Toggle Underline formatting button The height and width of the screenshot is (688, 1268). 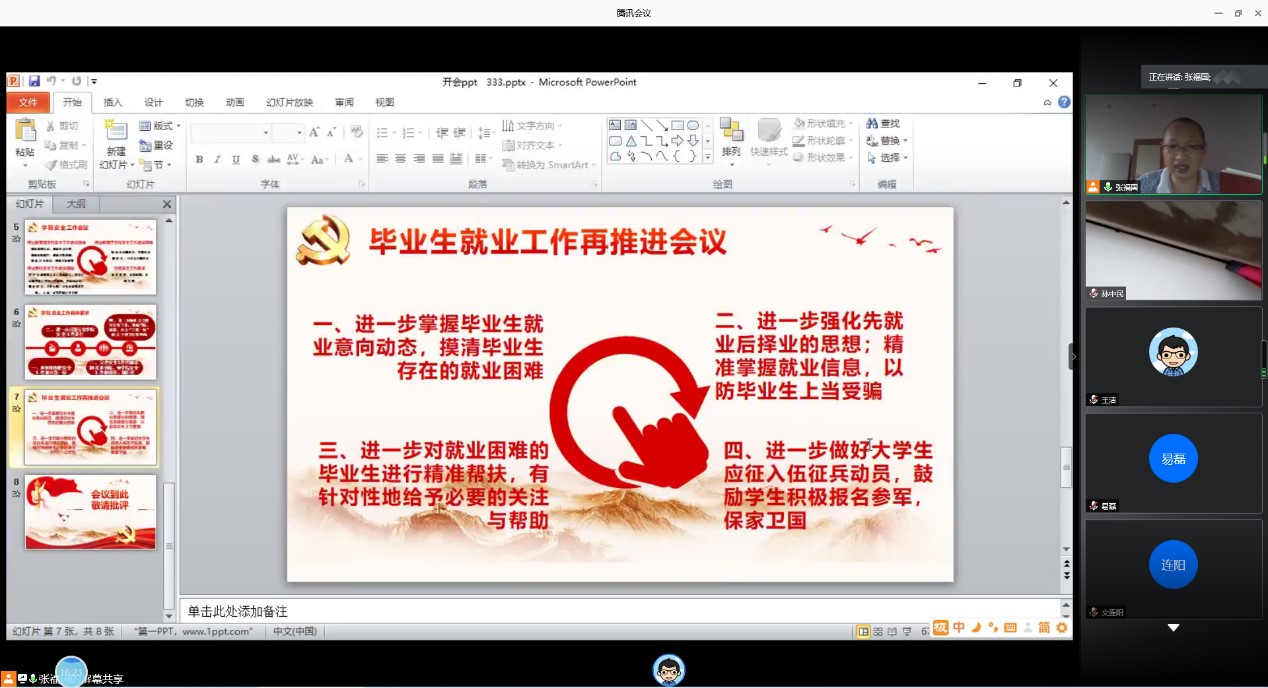pyautogui.click(x=236, y=160)
